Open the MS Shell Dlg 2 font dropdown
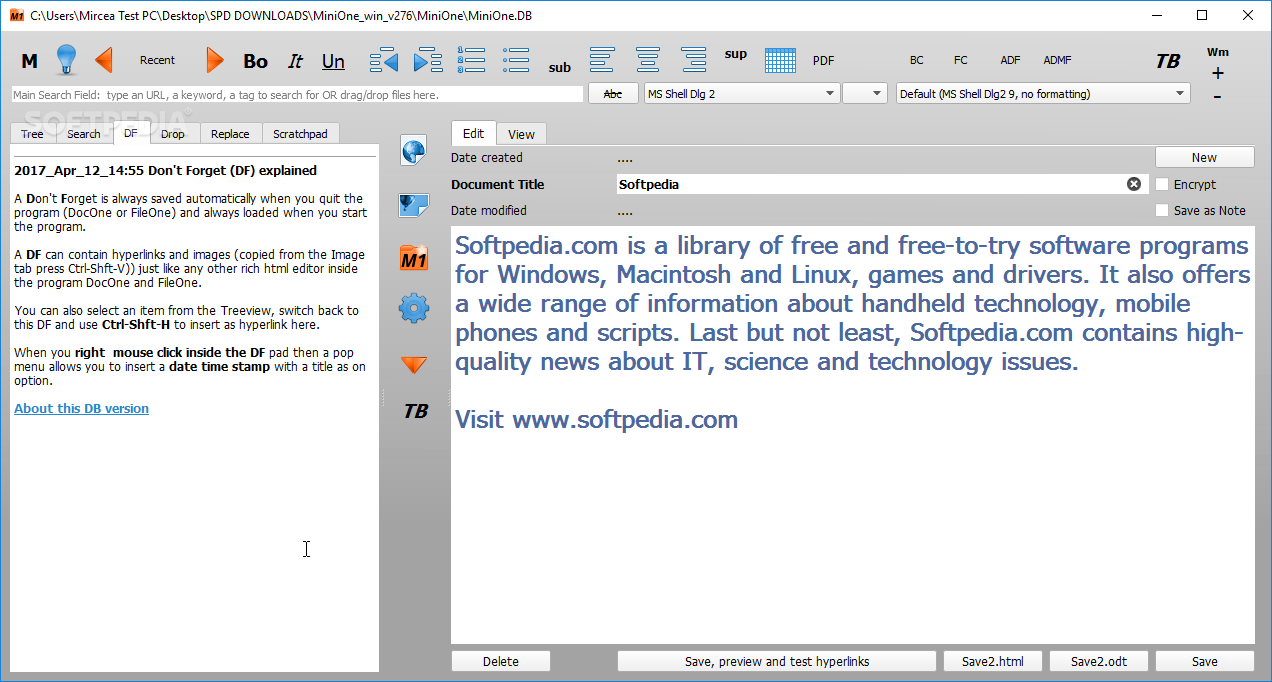 (x=741, y=94)
